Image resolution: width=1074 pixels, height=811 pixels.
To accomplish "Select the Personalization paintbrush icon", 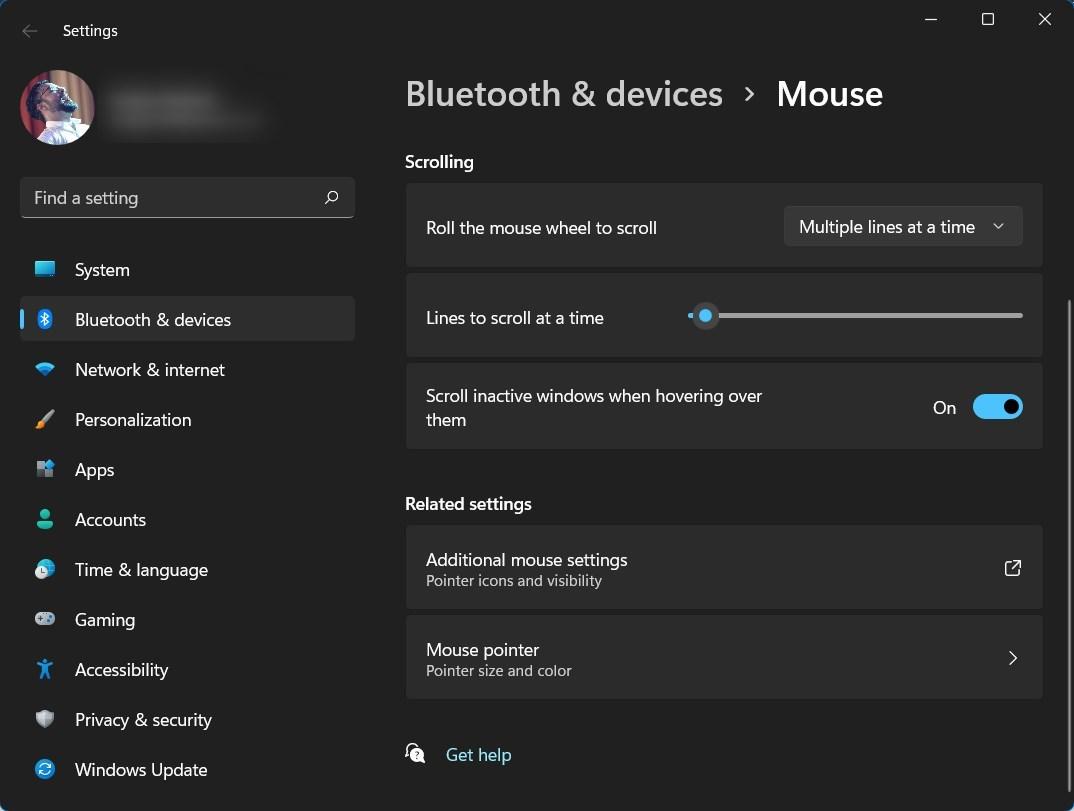I will point(45,420).
